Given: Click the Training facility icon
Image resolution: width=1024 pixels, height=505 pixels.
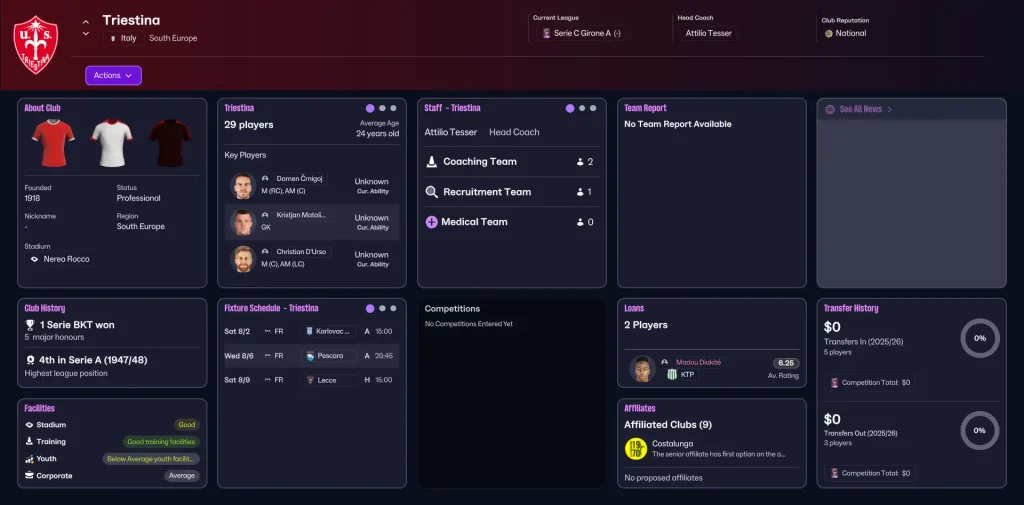Looking at the screenshot, I should tap(29, 442).
